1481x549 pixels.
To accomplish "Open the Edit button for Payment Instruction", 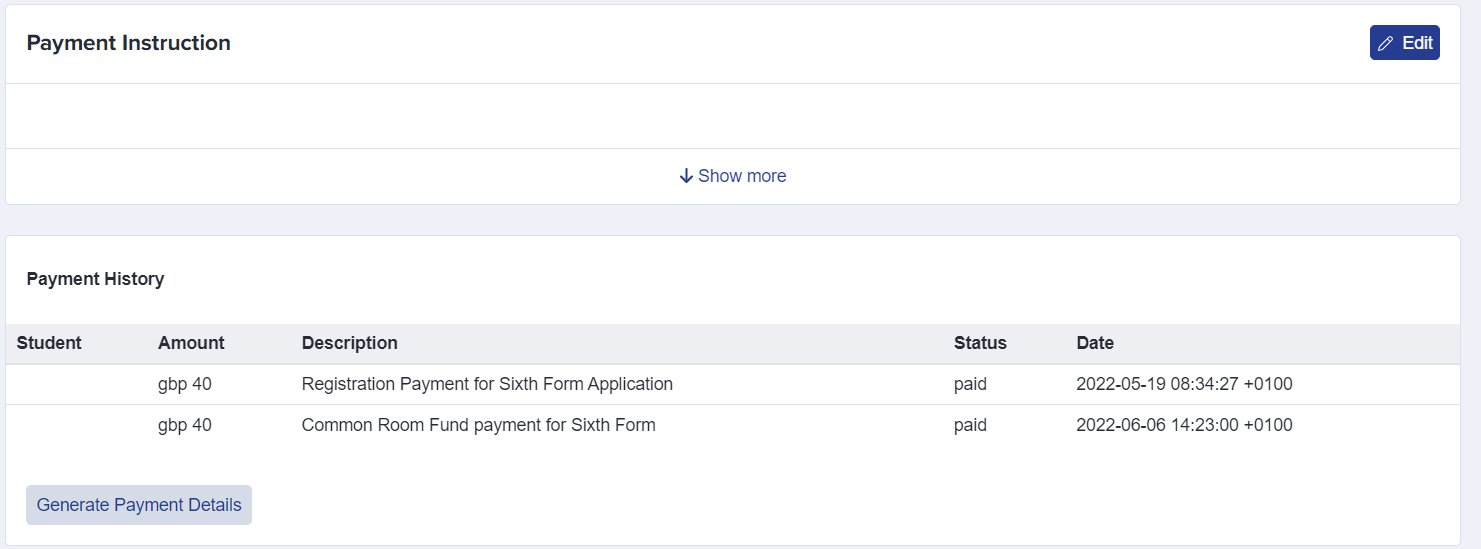I will pyautogui.click(x=1405, y=43).
